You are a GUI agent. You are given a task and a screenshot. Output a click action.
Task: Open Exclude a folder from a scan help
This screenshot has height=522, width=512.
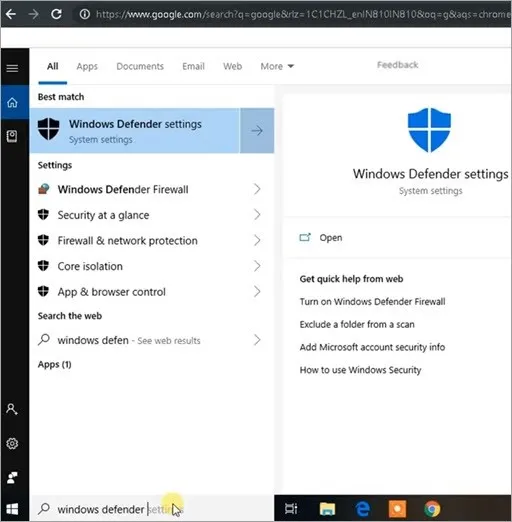(x=357, y=324)
